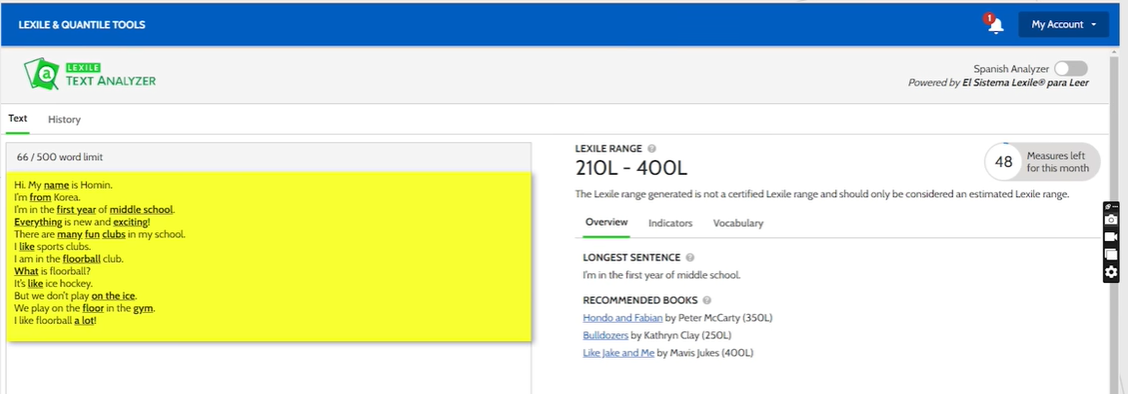Image resolution: width=1128 pixels, height=394 pixels.
Task: Click the underlined word 'floorball' in the text
Action: pos(82,259)
